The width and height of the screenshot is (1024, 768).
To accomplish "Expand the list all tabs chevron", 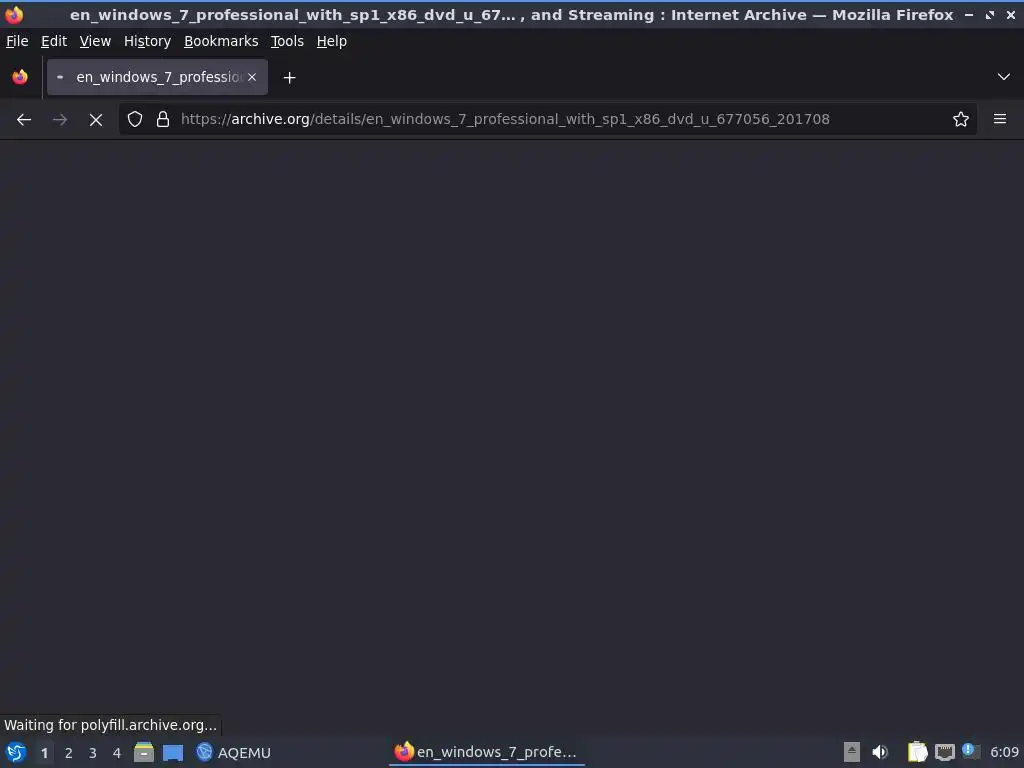I will pos(1004,77).
